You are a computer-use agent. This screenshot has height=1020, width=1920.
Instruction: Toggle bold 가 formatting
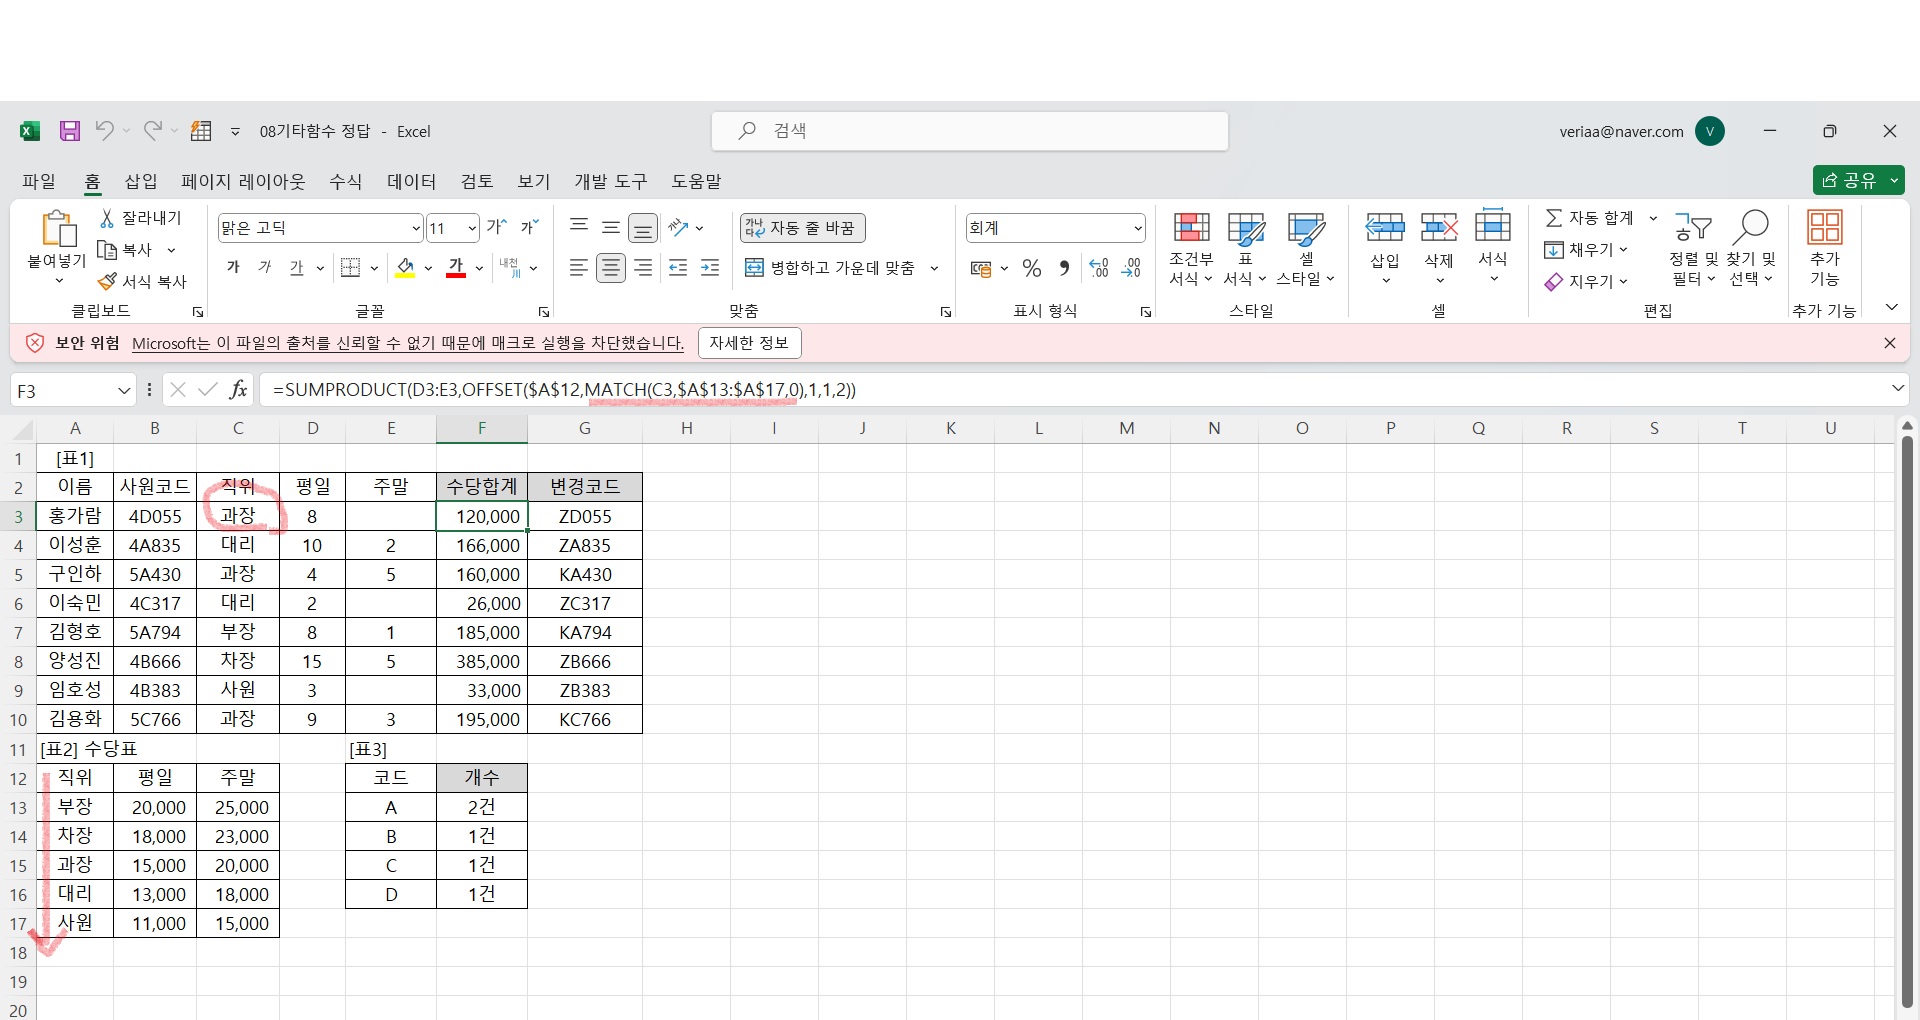pos(233,268)
